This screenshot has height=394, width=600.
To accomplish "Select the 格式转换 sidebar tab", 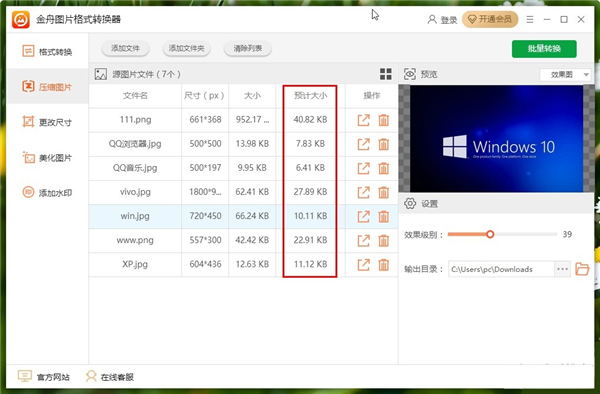I will [x=47, y=51].
